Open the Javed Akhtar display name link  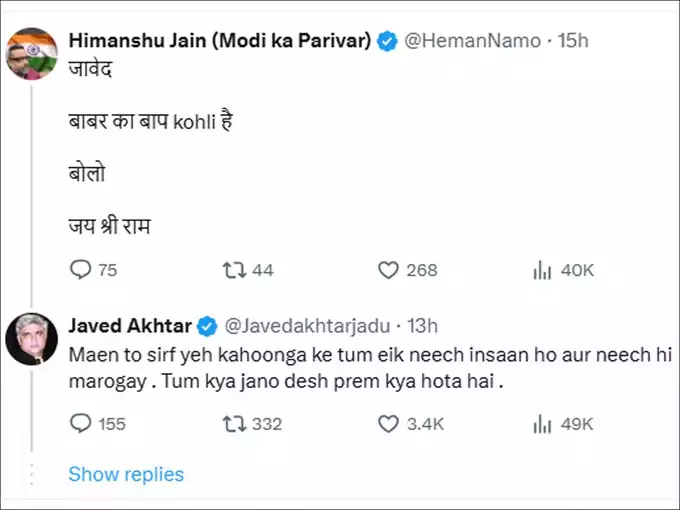pyautogui.click(x=131, y=326)
